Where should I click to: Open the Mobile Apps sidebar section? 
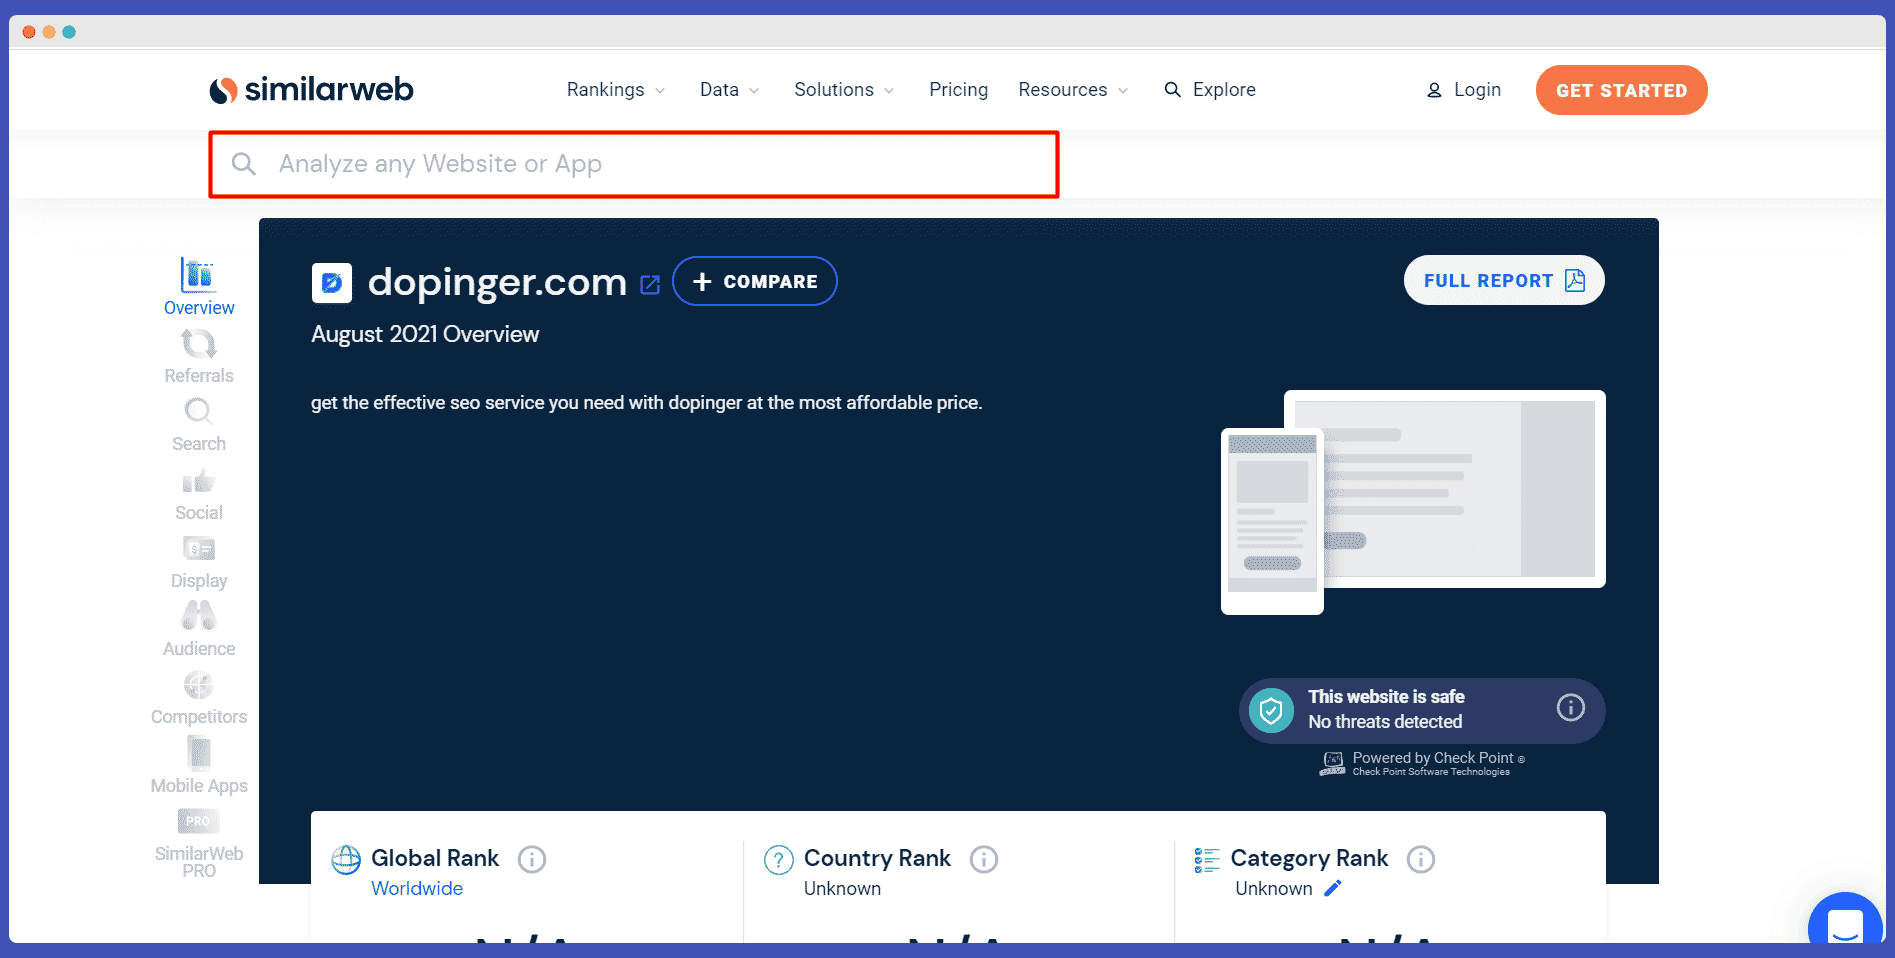point(199,766)
